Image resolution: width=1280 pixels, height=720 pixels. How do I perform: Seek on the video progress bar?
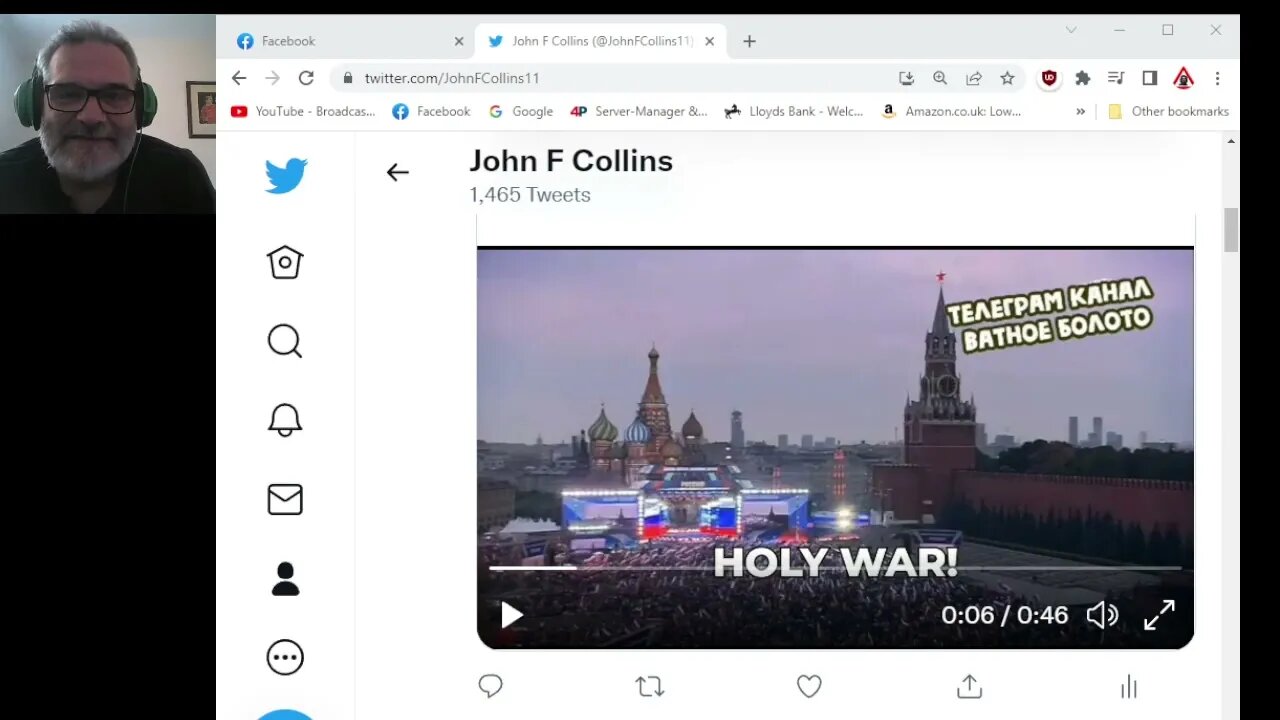tap(835, 568)
